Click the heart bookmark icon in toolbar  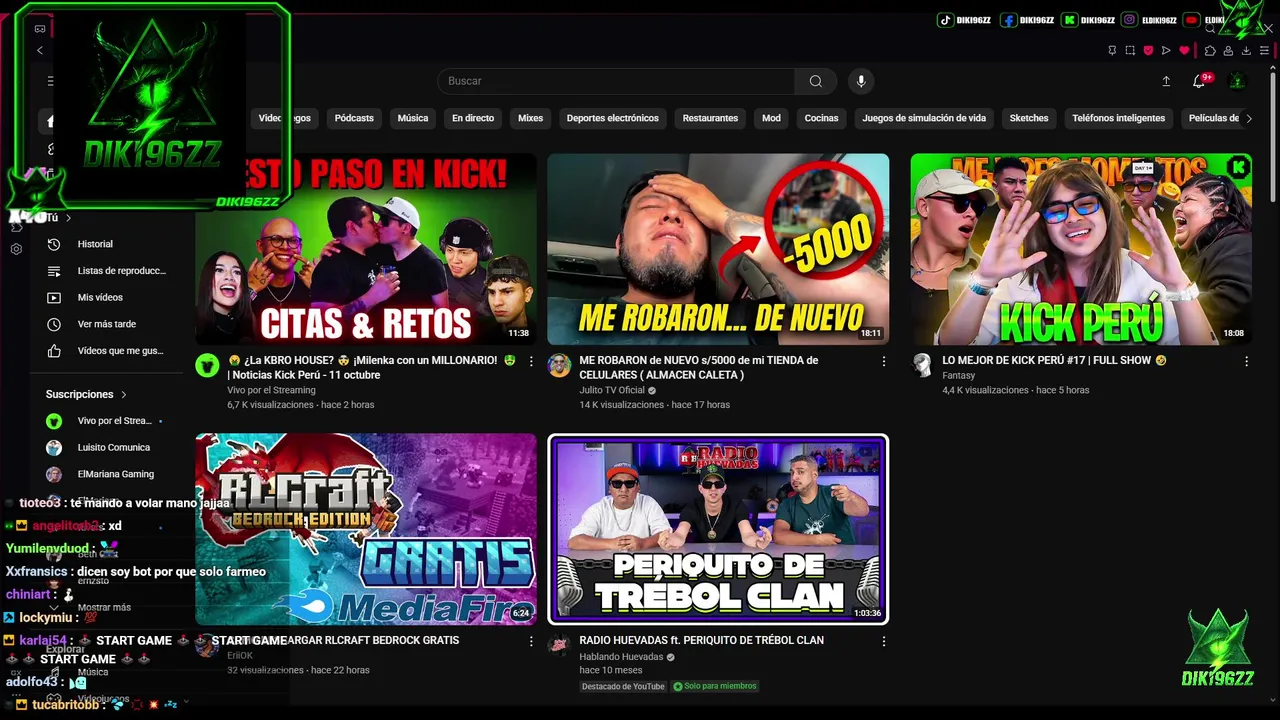pyautogui.click(x=1185, y=50)
